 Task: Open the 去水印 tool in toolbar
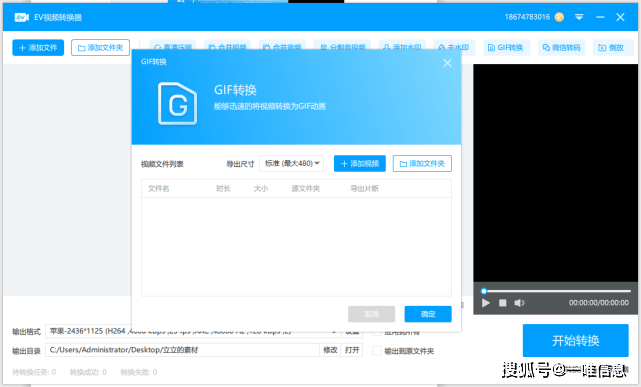(x=454, y=48)
